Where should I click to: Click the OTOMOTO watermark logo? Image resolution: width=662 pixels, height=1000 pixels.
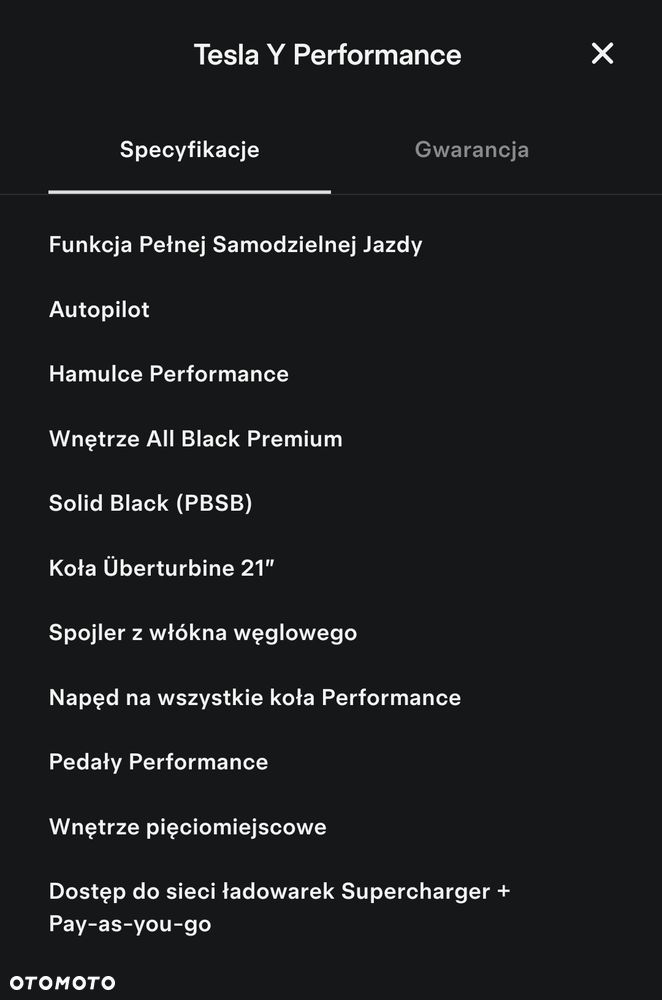(x=62, y=983)
